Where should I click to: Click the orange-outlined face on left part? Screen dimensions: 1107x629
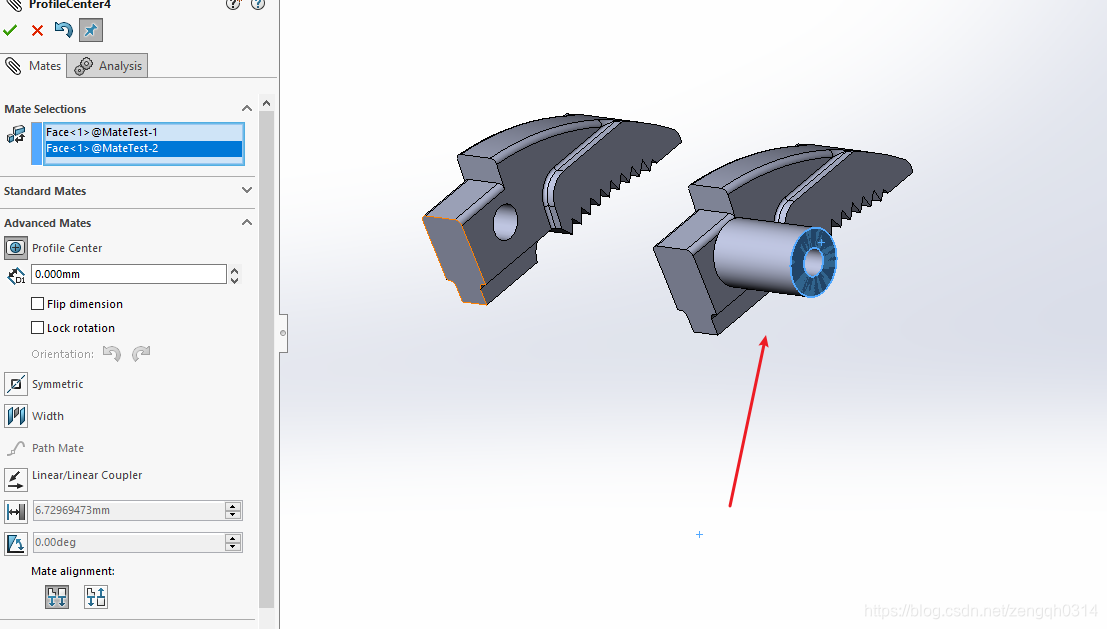point(453,260)
